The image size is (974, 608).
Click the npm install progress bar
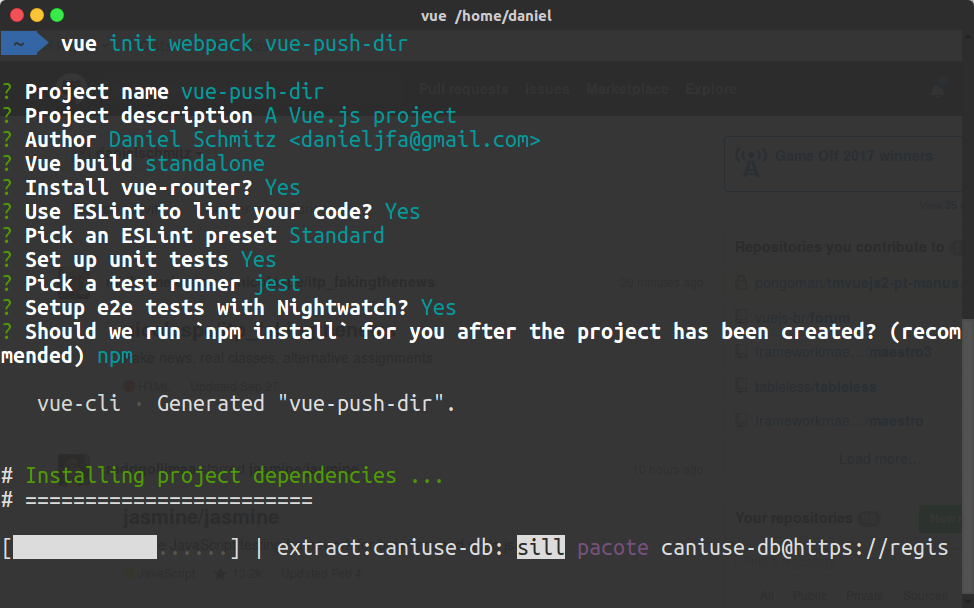click(x=121, y=548)
